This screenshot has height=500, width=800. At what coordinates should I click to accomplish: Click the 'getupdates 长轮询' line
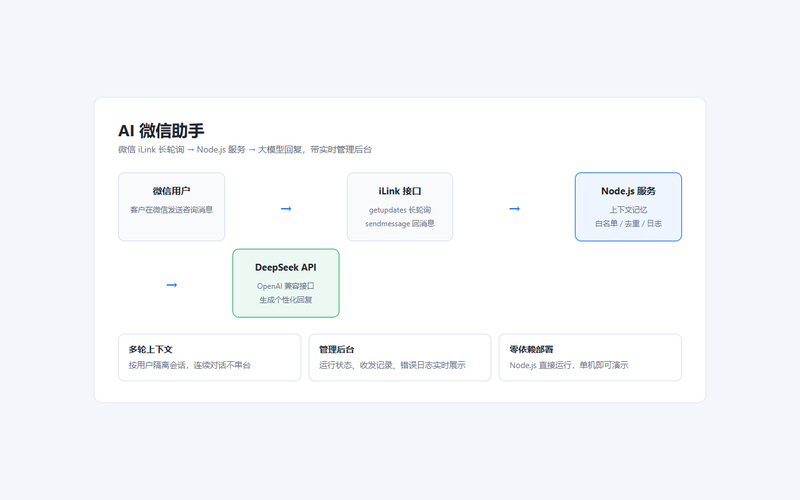pos(400,210)
